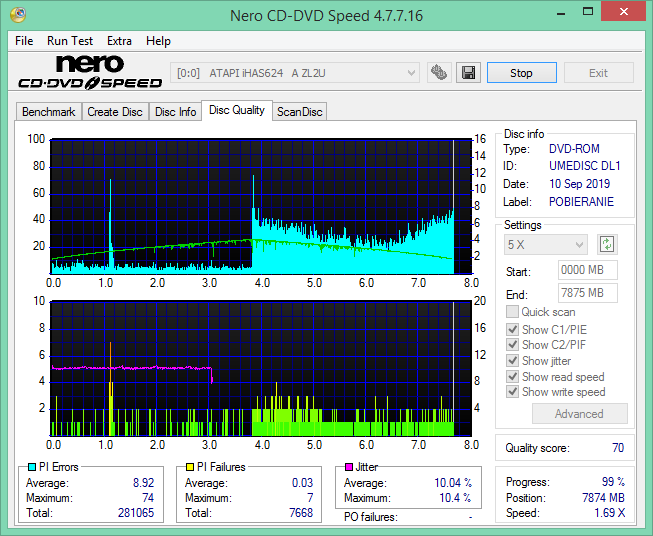This screenshot has height=536, width=653.
Task: Close the Nero CD-DVD Speed window
Action: click(623, 12)
